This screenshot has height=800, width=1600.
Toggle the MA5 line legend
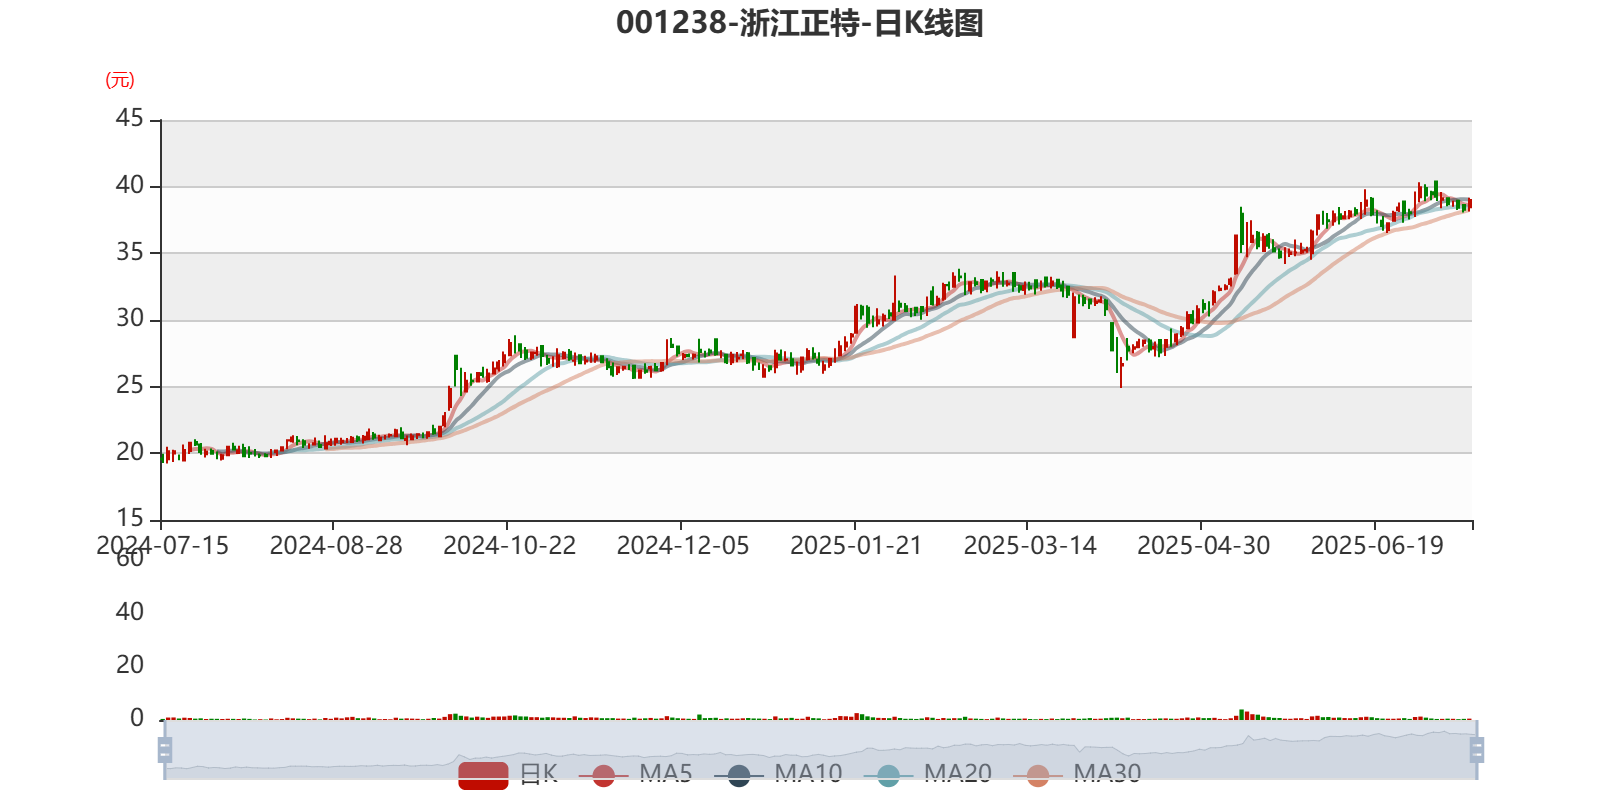click(635, 774)
